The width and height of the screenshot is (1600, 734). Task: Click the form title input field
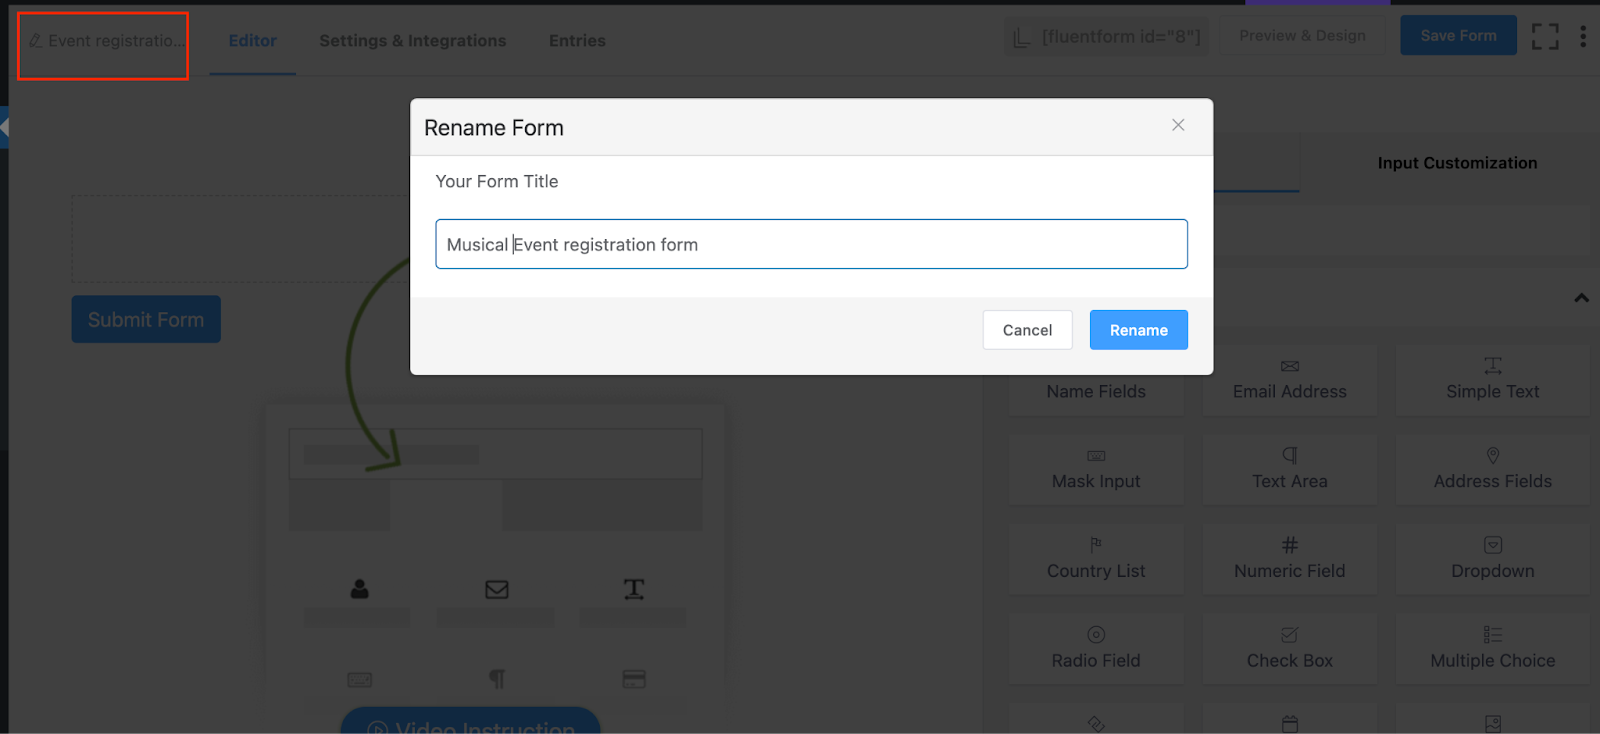811,244
